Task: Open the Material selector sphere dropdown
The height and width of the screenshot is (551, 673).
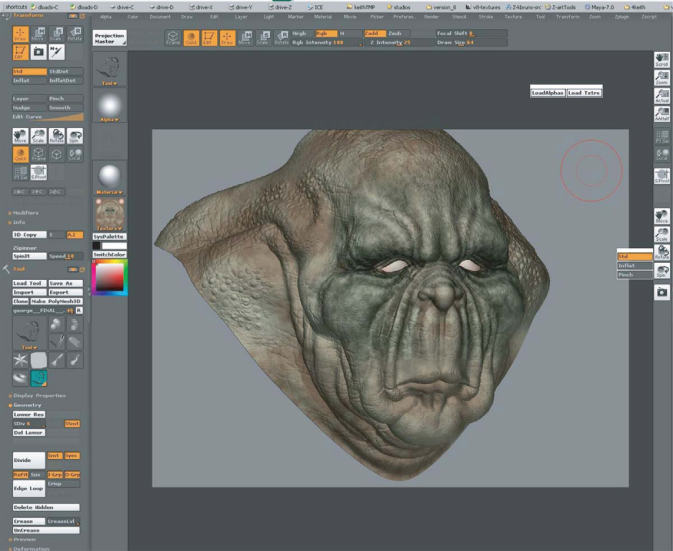Action: pyautogui.click(x=109, y=178)
